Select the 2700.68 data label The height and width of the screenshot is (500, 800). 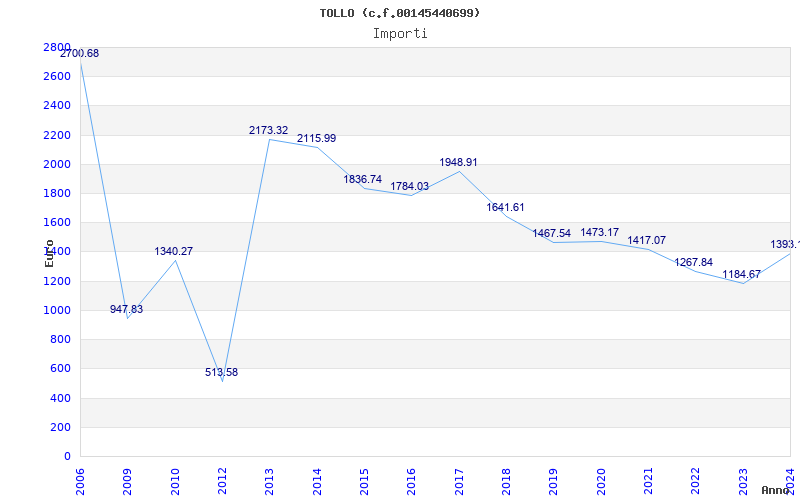(x=80, y=53)
